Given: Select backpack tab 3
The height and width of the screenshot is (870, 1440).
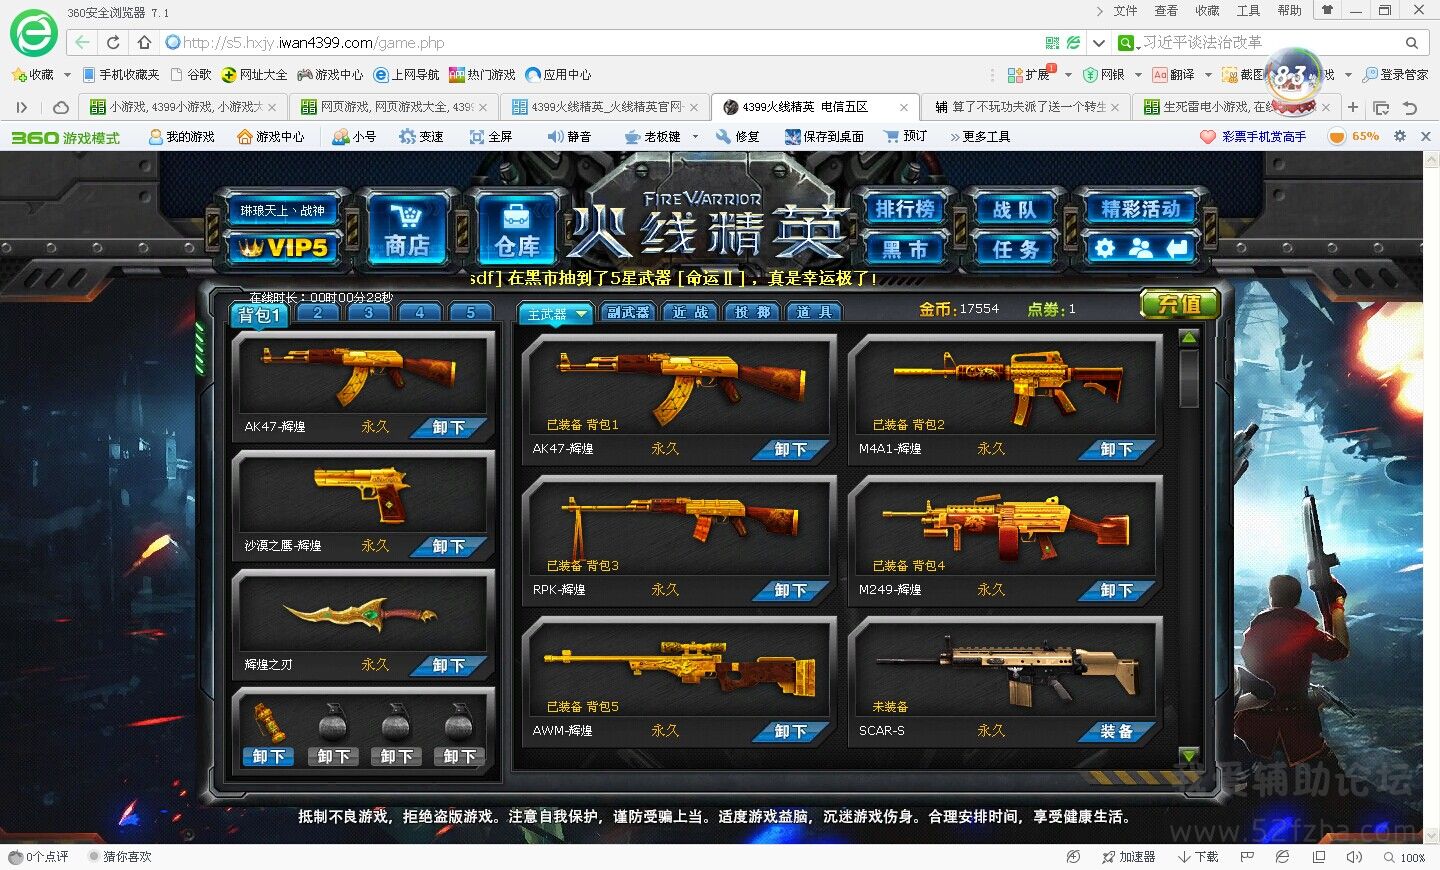Looking at the screenshot, I should pos(368,313).
